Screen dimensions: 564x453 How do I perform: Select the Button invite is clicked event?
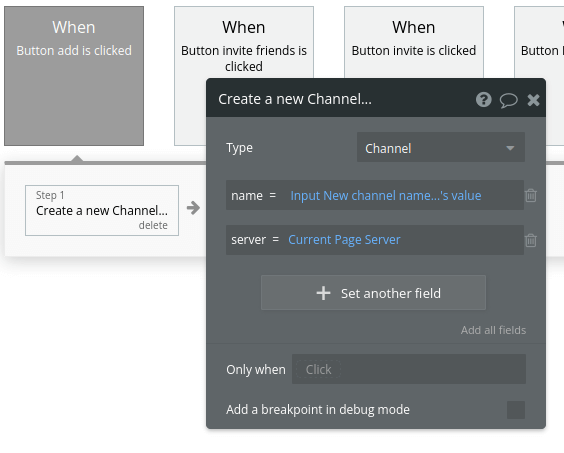click(x=414, y=42)
